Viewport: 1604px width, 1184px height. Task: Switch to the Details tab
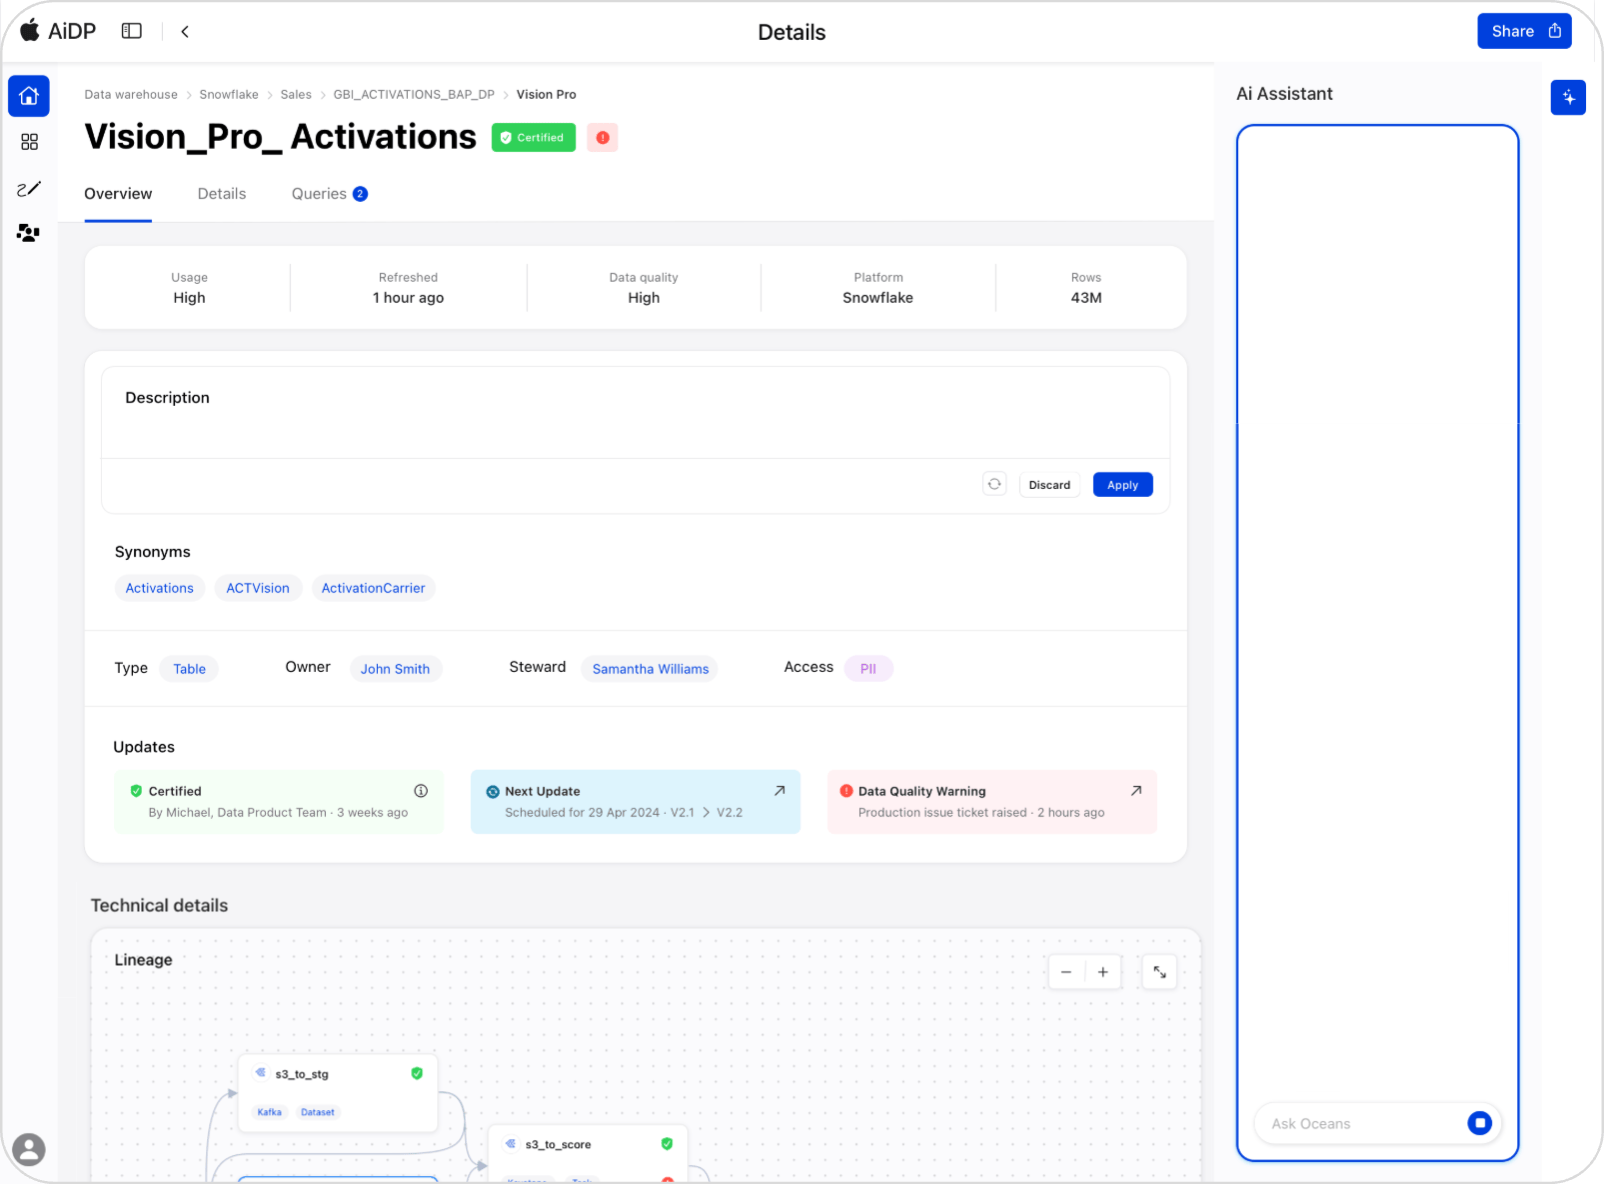[x=222, y=194]
